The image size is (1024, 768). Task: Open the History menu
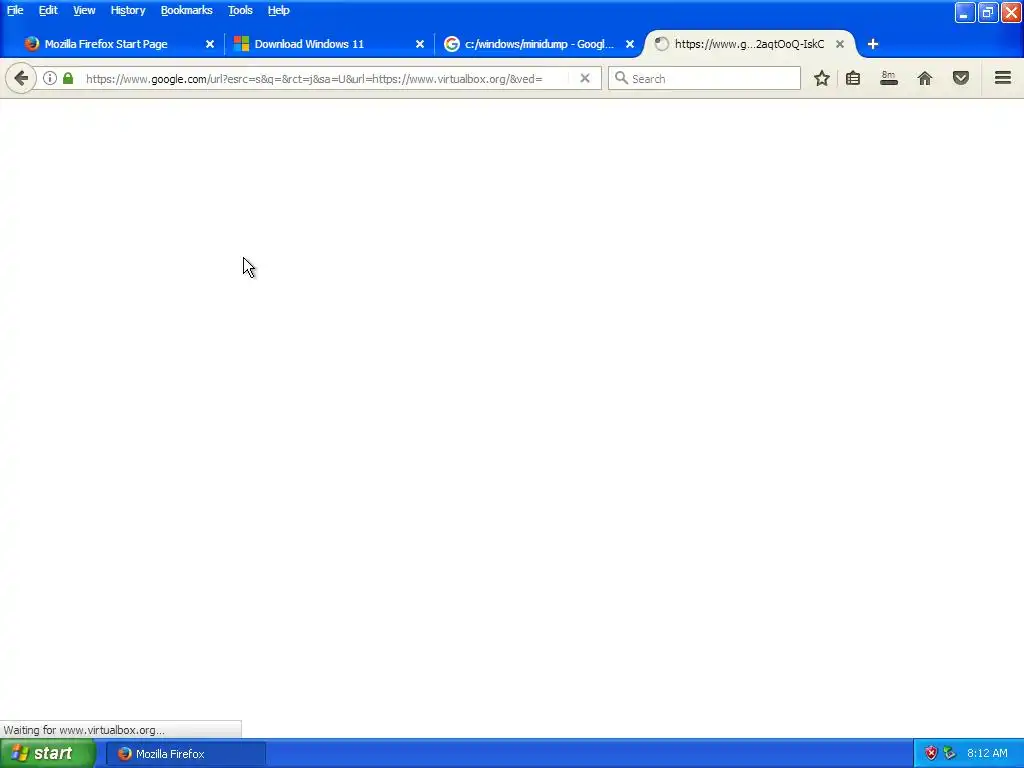[128, 10]
